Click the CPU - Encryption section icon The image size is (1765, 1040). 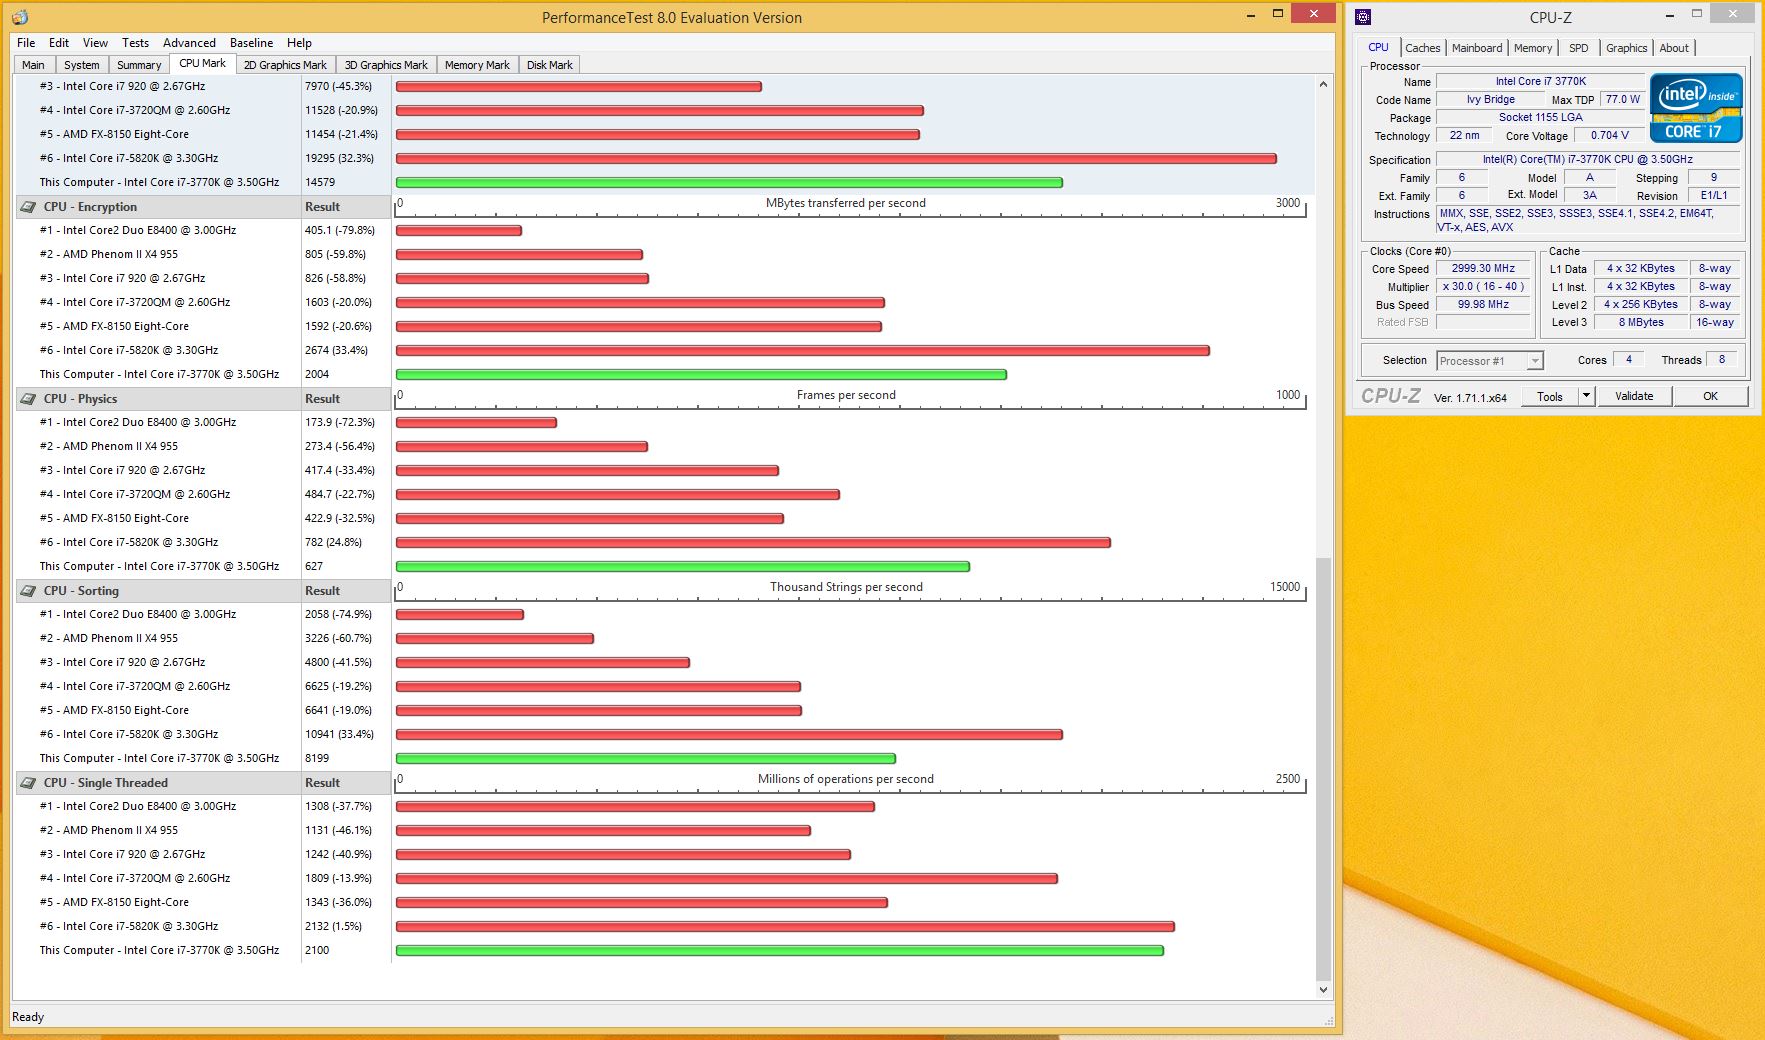28,207
